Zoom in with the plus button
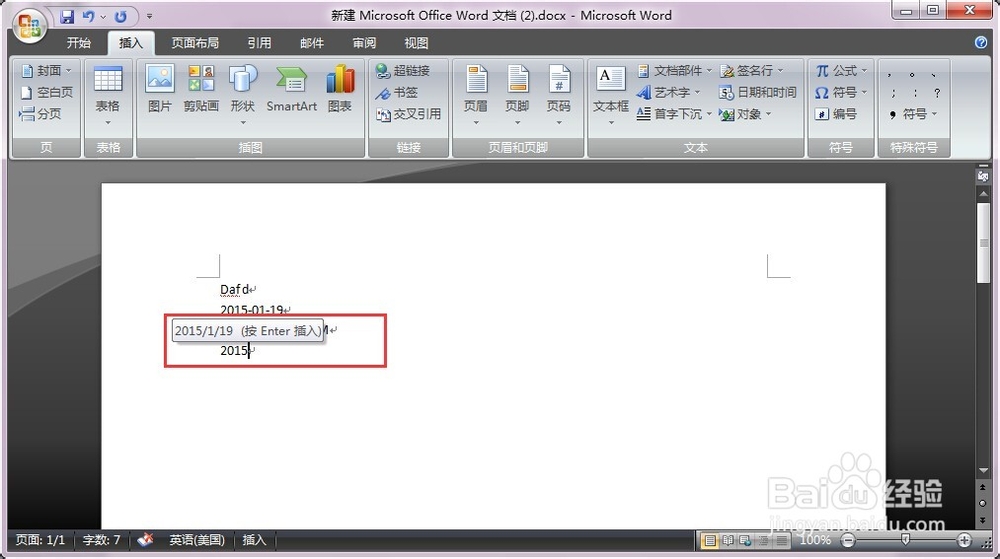The width and height of the screenshot is (1000, 559). pyautogui.click(x=964, y=541)
